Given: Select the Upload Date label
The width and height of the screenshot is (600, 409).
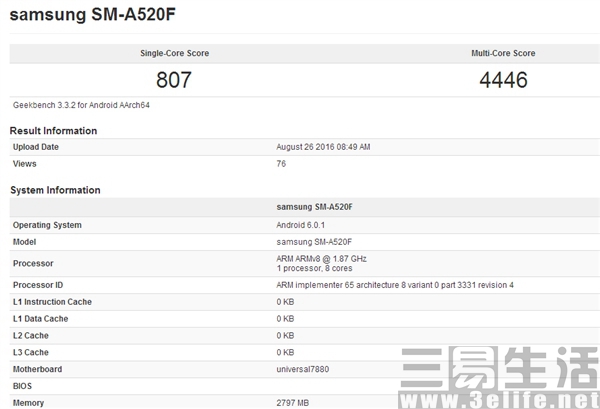Looking at the screenshot, I should pos(36,147).
